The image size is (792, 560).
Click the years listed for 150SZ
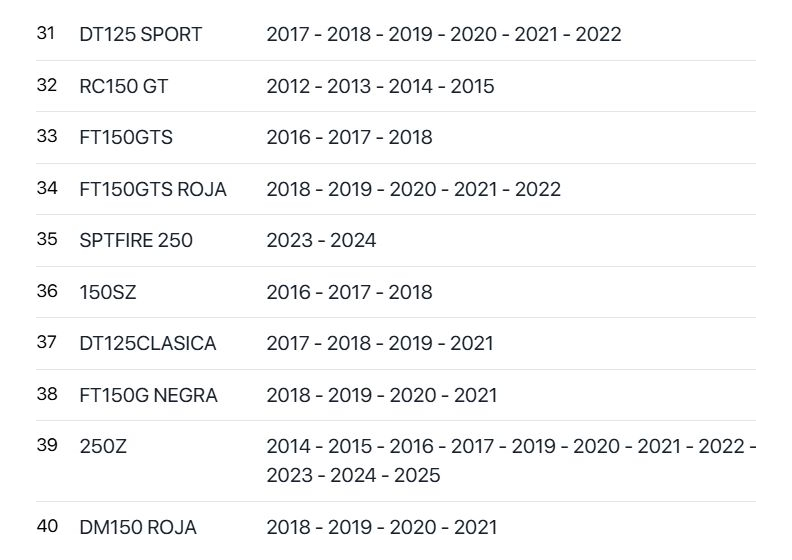click(x=349, y=293)
